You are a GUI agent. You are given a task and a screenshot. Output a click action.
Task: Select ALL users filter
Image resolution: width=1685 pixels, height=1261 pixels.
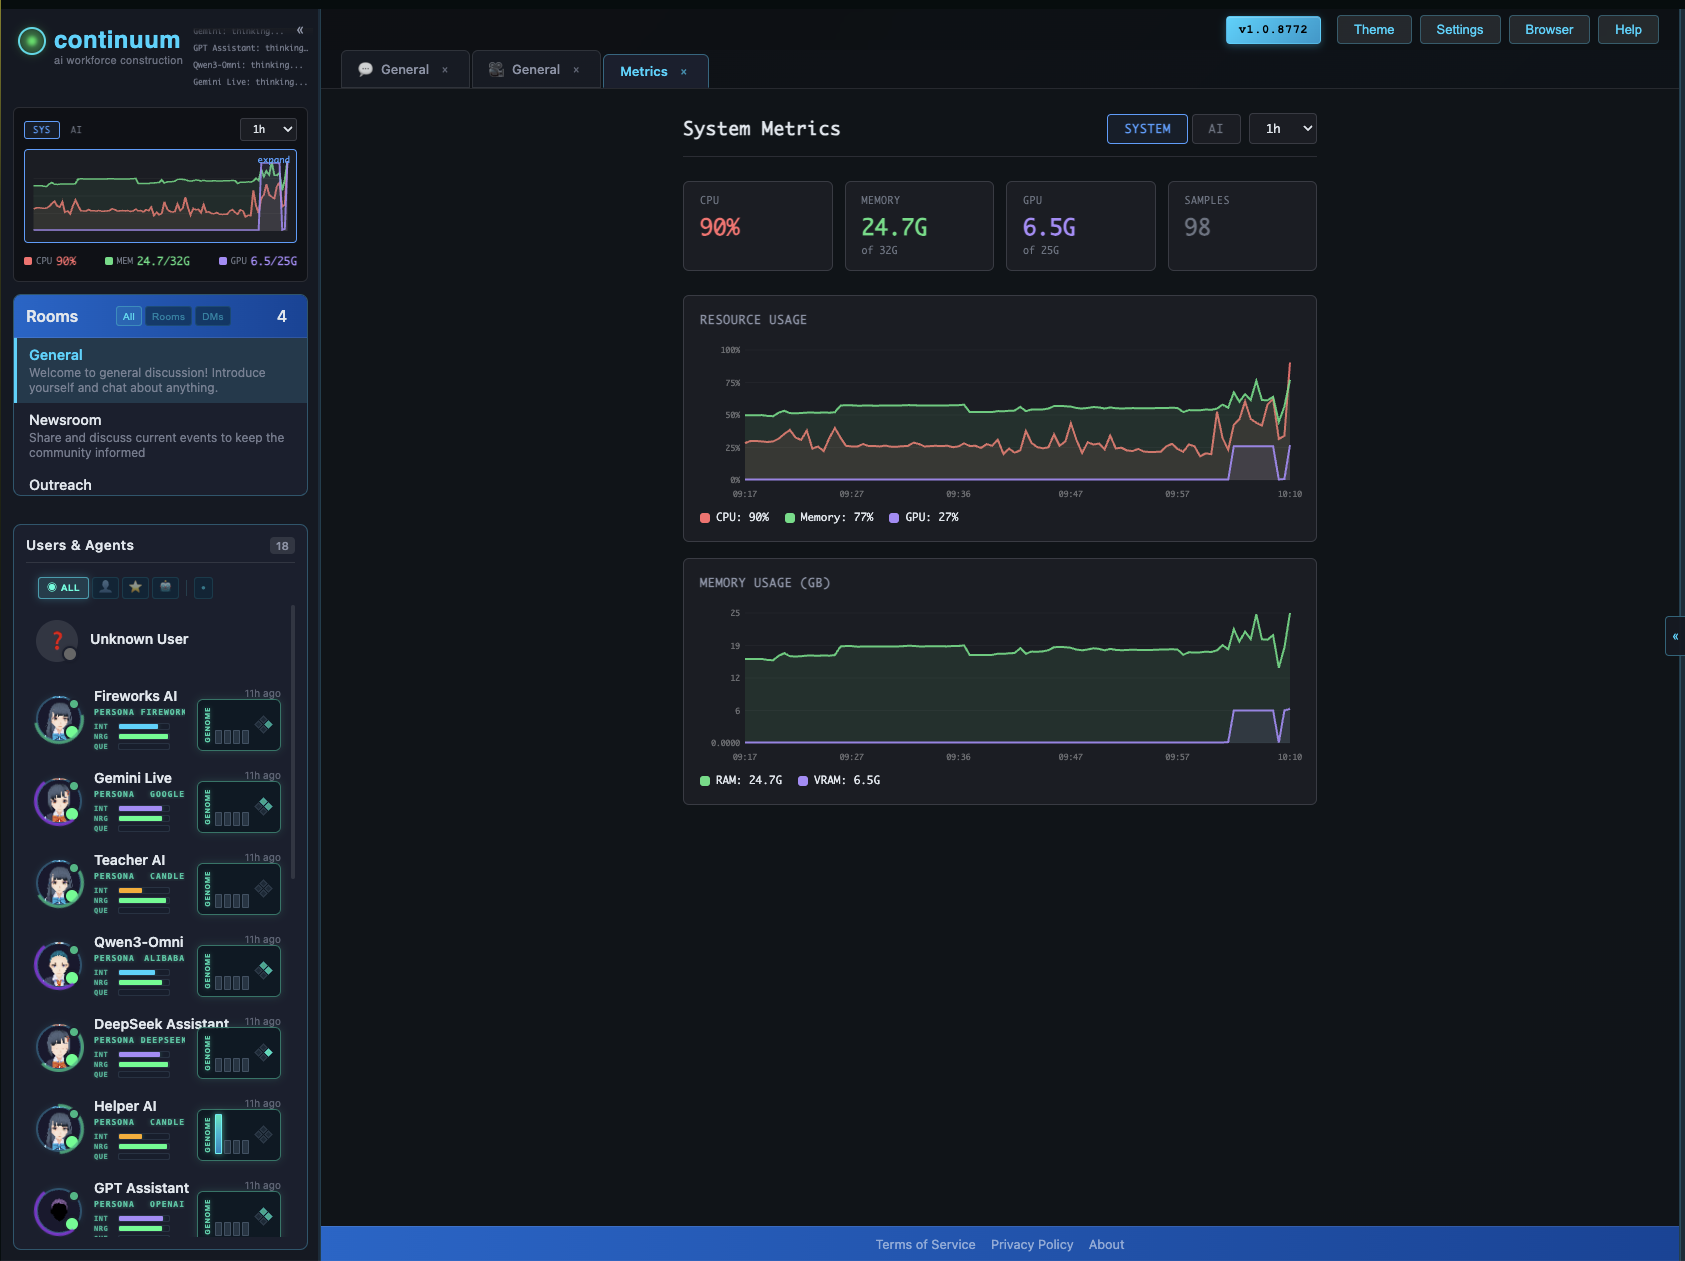(63, 588)
